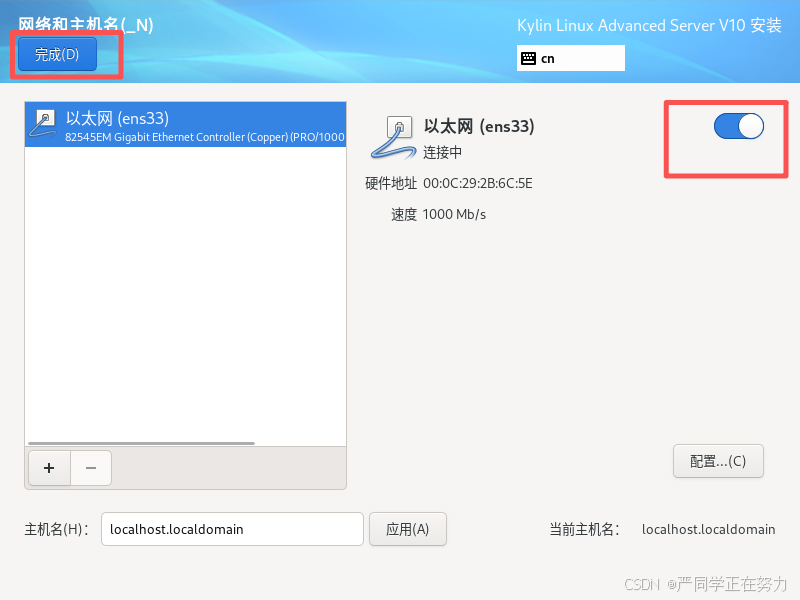Remove selected device with minus button
This screenshot has height=600, width=800.
[x=91, y=468]
